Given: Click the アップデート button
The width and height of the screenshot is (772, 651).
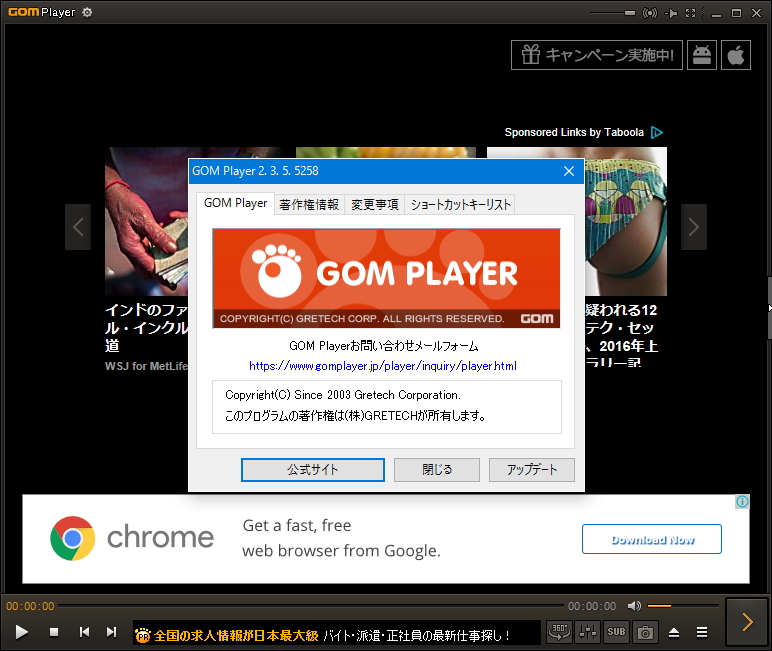Looking at the screenshot, I should pyautogui.click(x=532, y=470).
